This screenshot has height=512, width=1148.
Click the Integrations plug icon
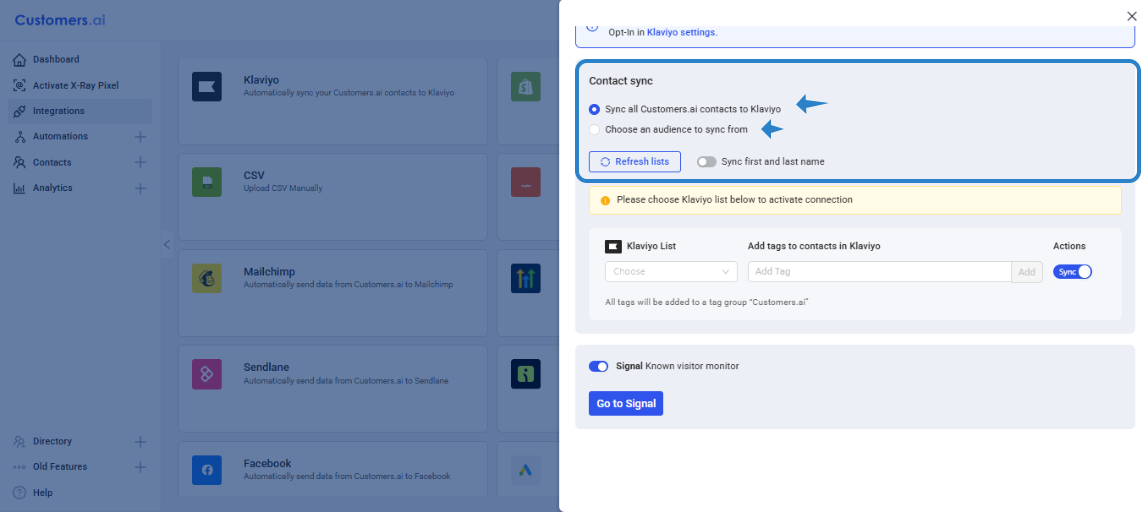point(20,111)
